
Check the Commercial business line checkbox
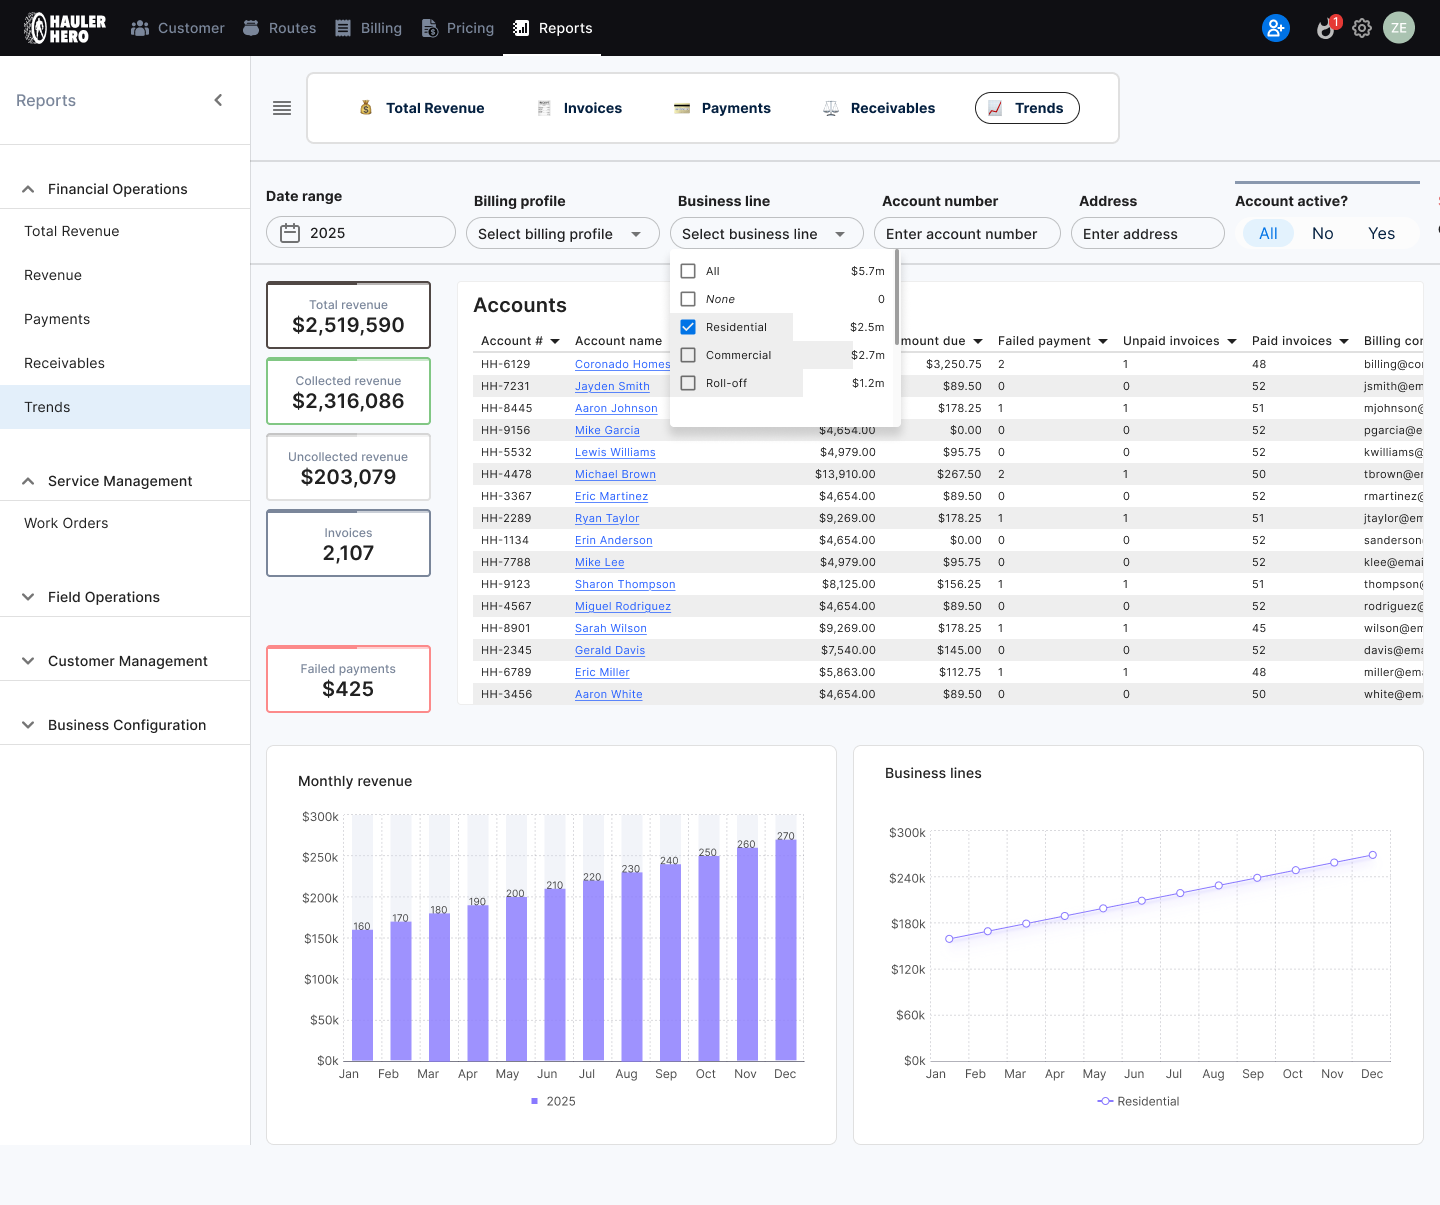pos(688,355)
